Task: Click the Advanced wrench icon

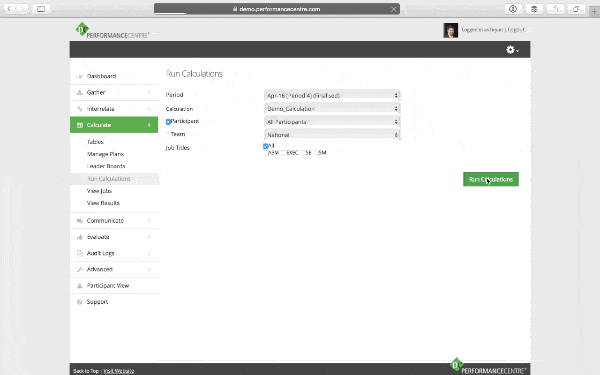Action: coord(80,269)
